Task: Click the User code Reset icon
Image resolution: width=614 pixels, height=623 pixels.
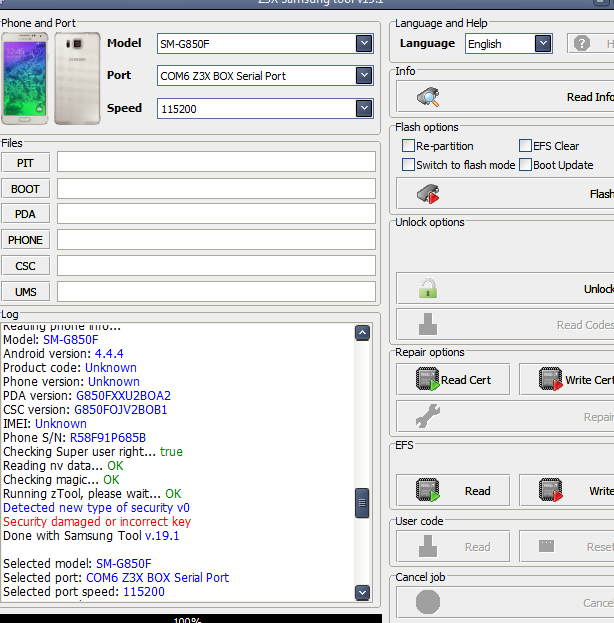Action: click(x=546, y=546)
